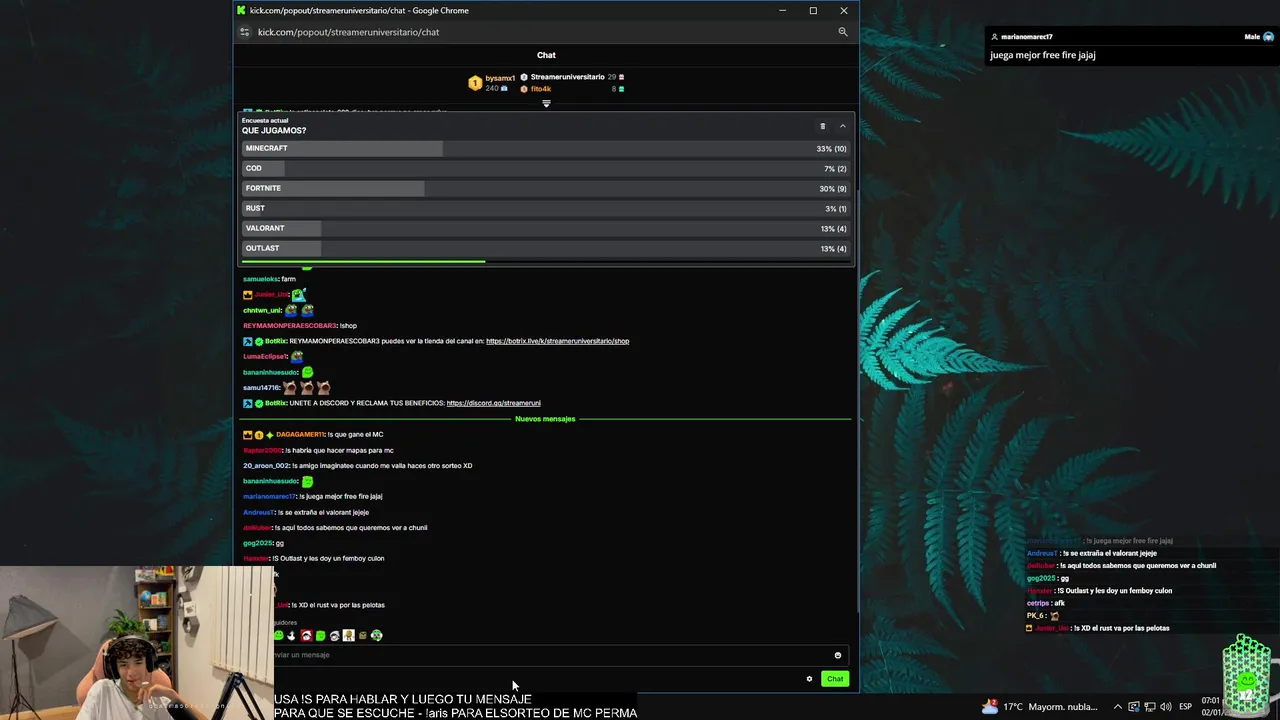1280x720 pixels.
Task: Vote for FORTNITE in the poll
Action: click(x=546, y=188)
